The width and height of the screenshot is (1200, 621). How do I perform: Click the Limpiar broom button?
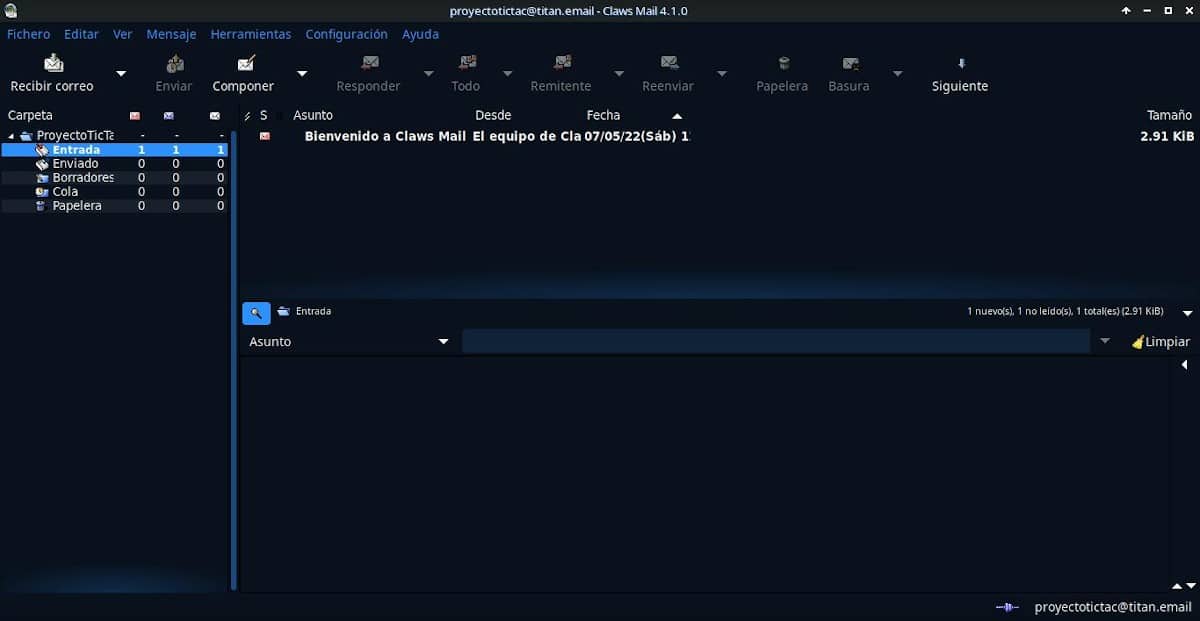tap(1161, 342)
